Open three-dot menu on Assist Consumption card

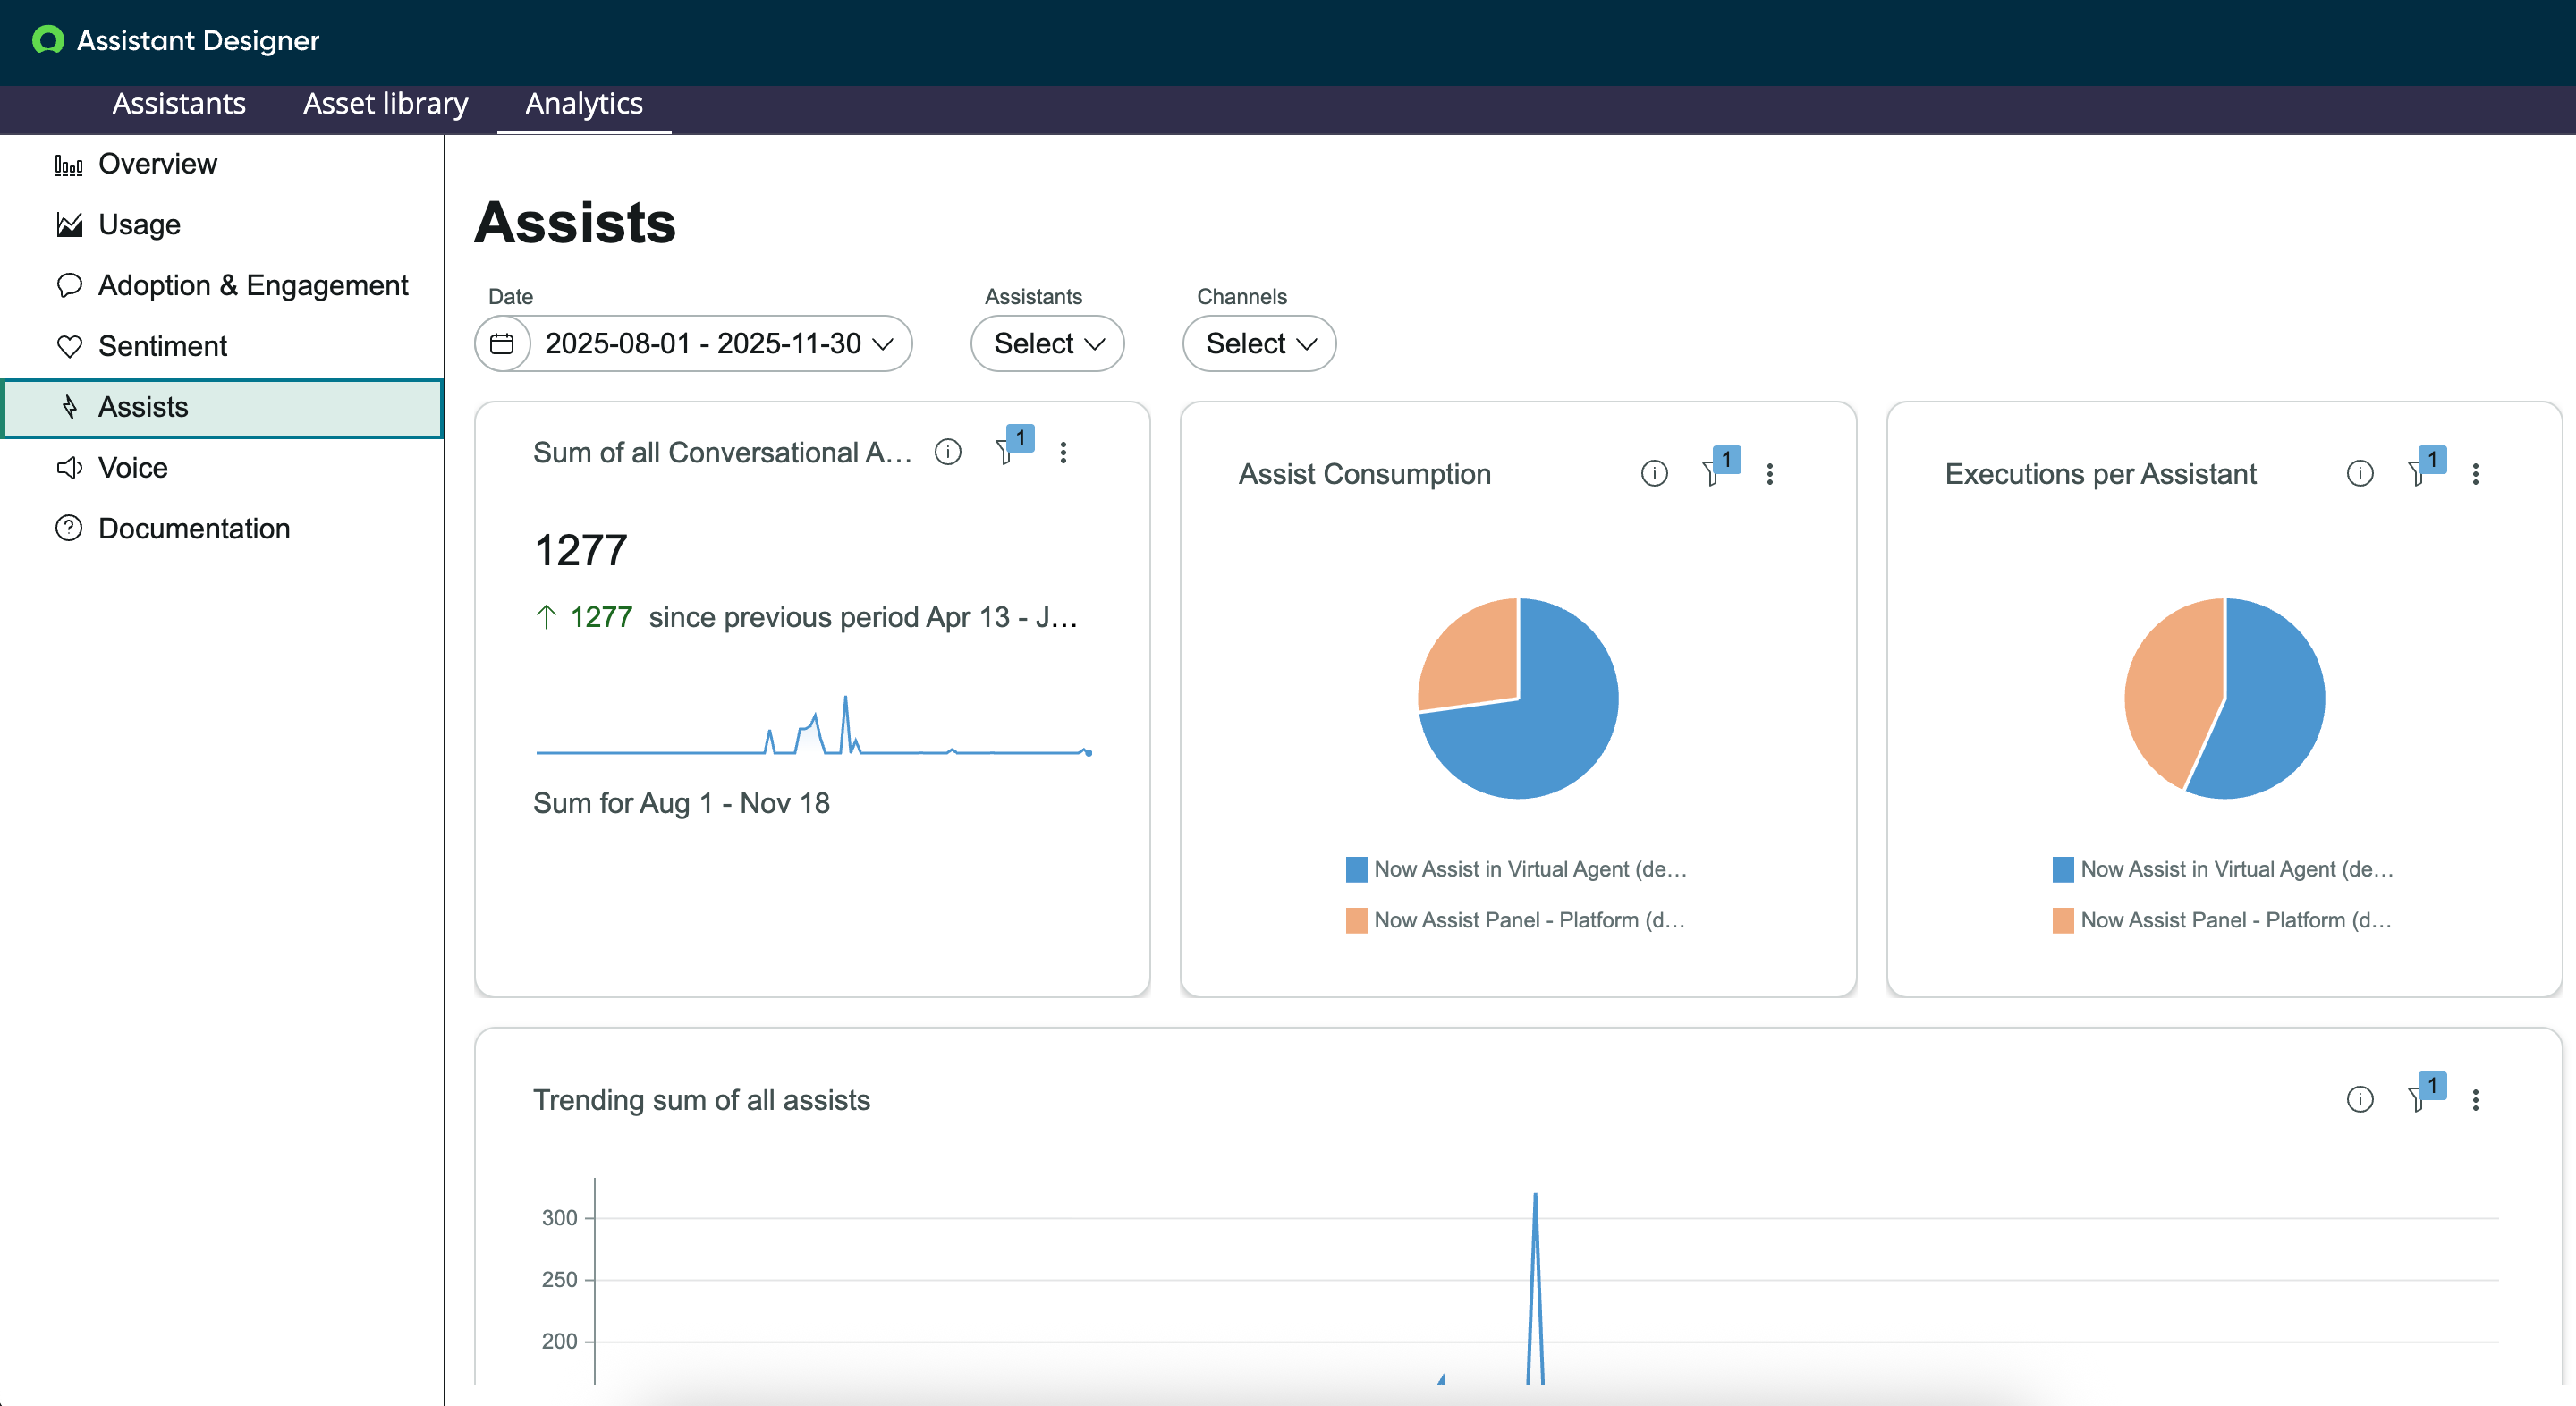[1769, 473]
